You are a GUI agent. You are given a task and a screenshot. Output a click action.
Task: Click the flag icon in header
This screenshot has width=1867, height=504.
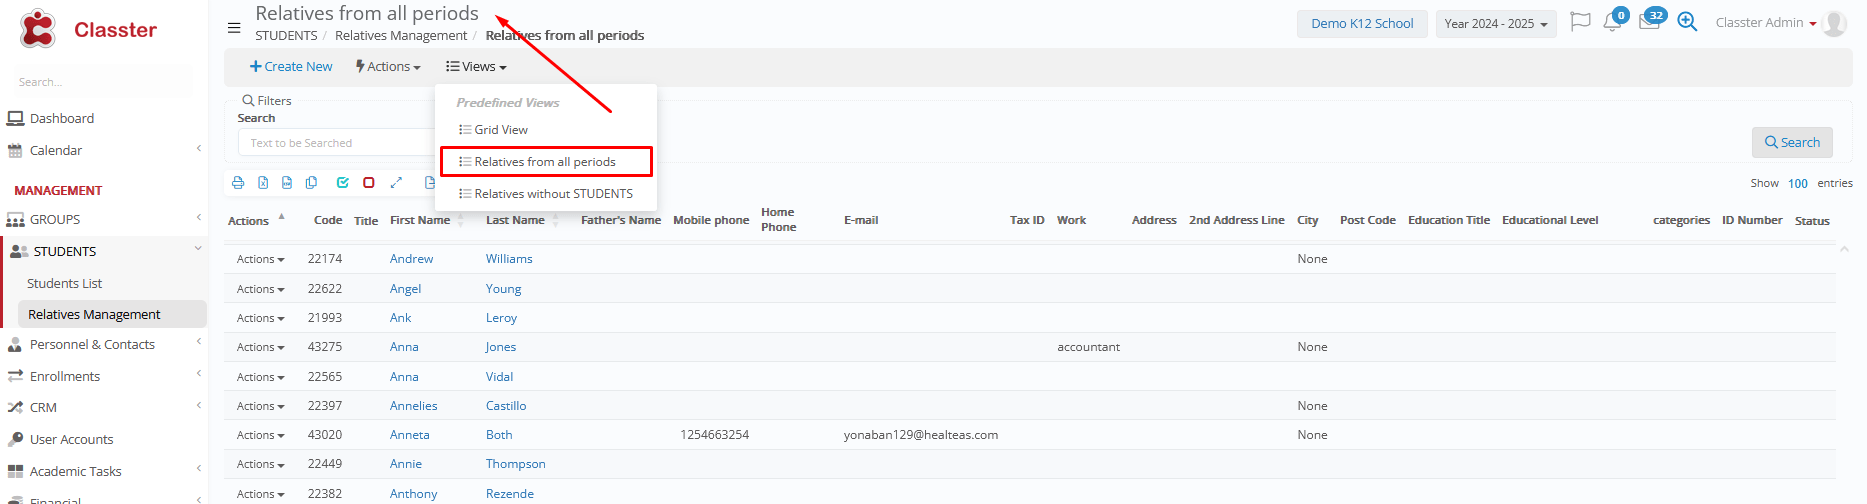(x=1580, y=22)
